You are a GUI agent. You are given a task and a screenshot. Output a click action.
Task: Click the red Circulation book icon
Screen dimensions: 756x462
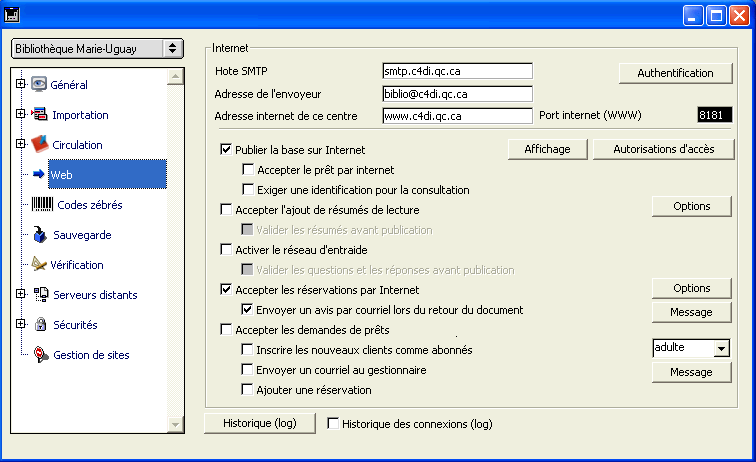click(40, 145)
